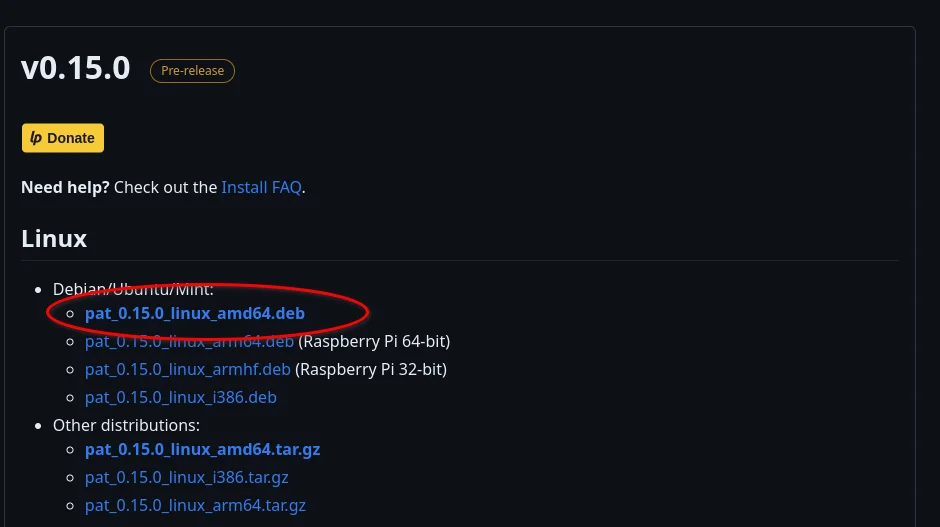The image size is (940, 527).
Task: Download pat_0.15.0_linux_arm64.tar.gz archive
Action: tap(195, 505)
